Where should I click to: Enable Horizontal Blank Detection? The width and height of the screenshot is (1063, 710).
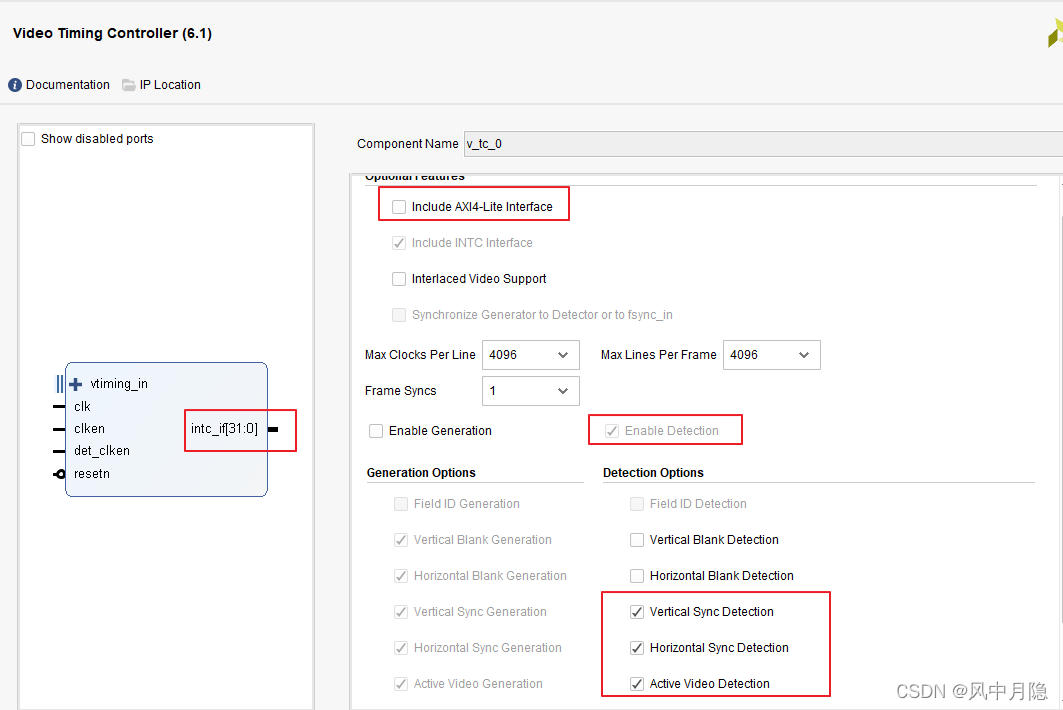tap(637, 575)
